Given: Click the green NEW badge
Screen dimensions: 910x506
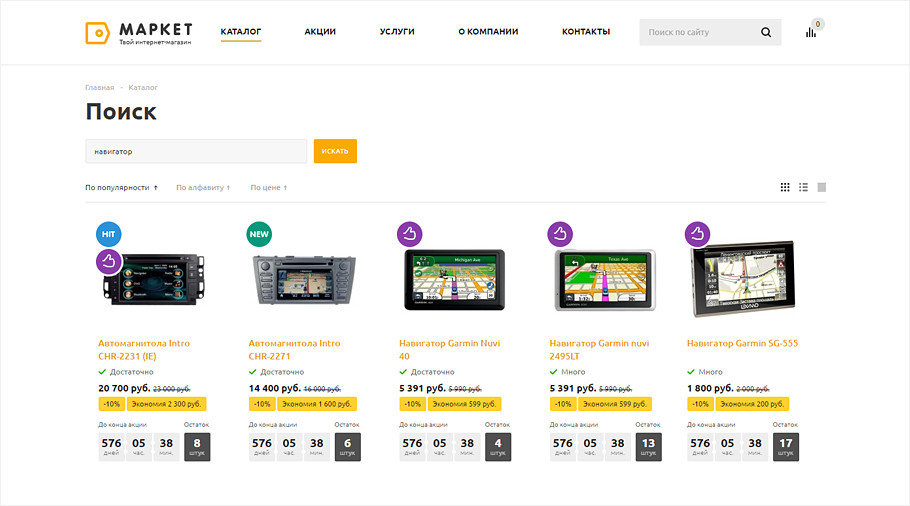Looking at the screenshot, I should (x=259, y=234).
